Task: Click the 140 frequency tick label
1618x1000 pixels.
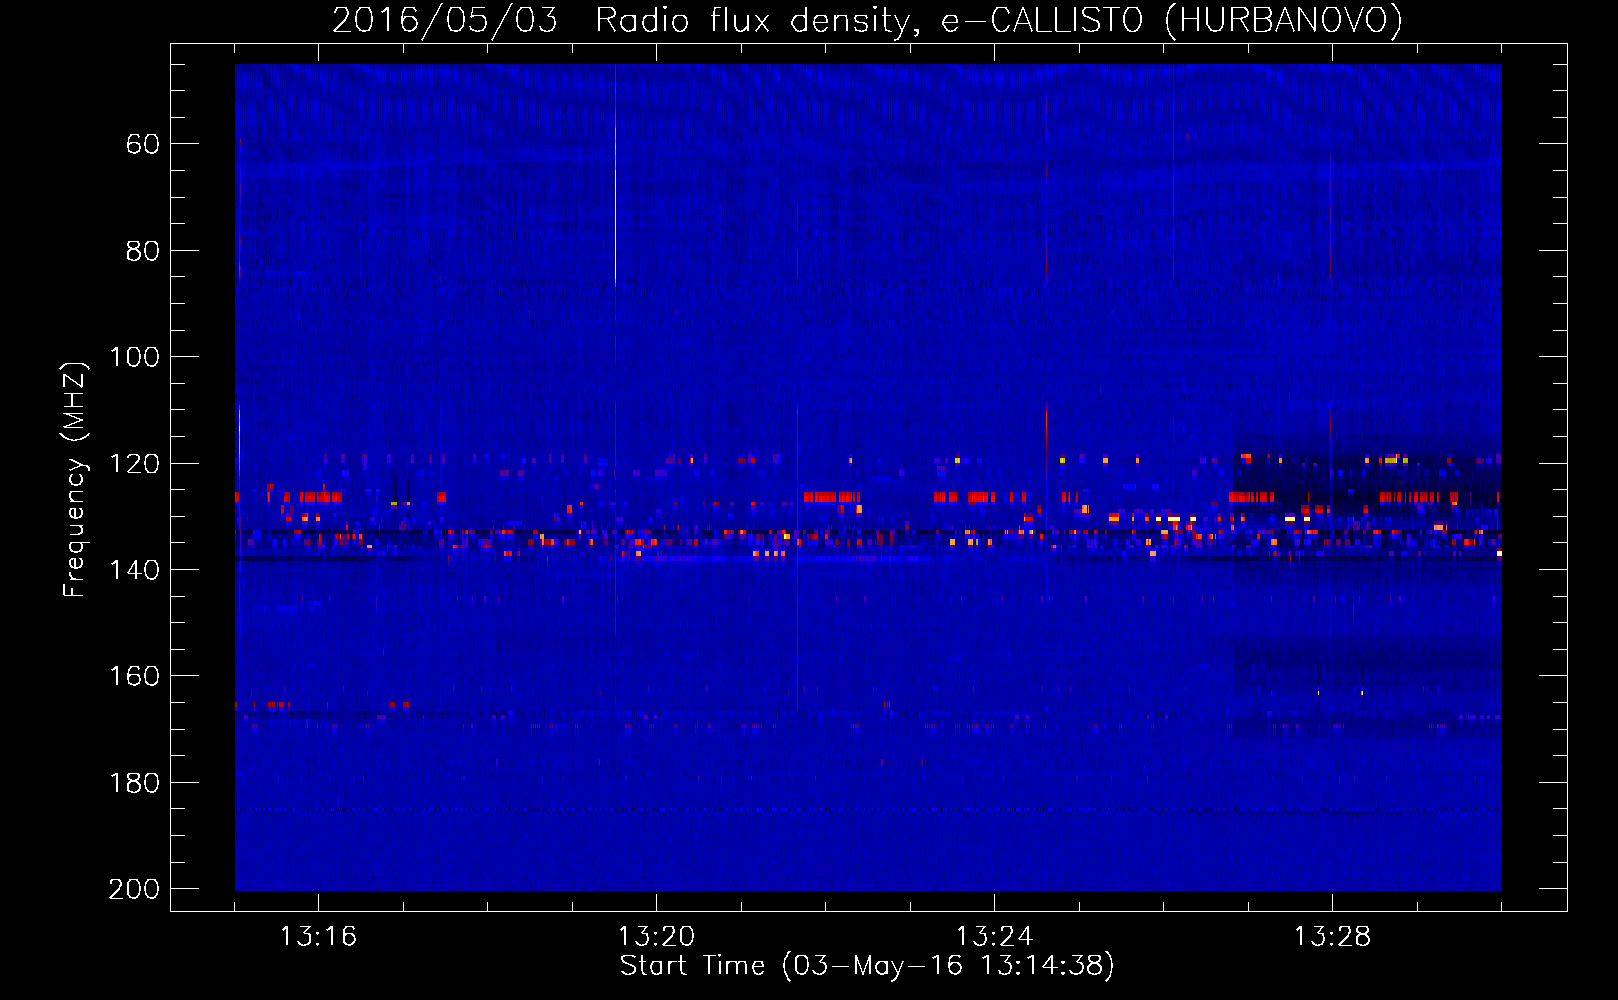Action: 134,570
